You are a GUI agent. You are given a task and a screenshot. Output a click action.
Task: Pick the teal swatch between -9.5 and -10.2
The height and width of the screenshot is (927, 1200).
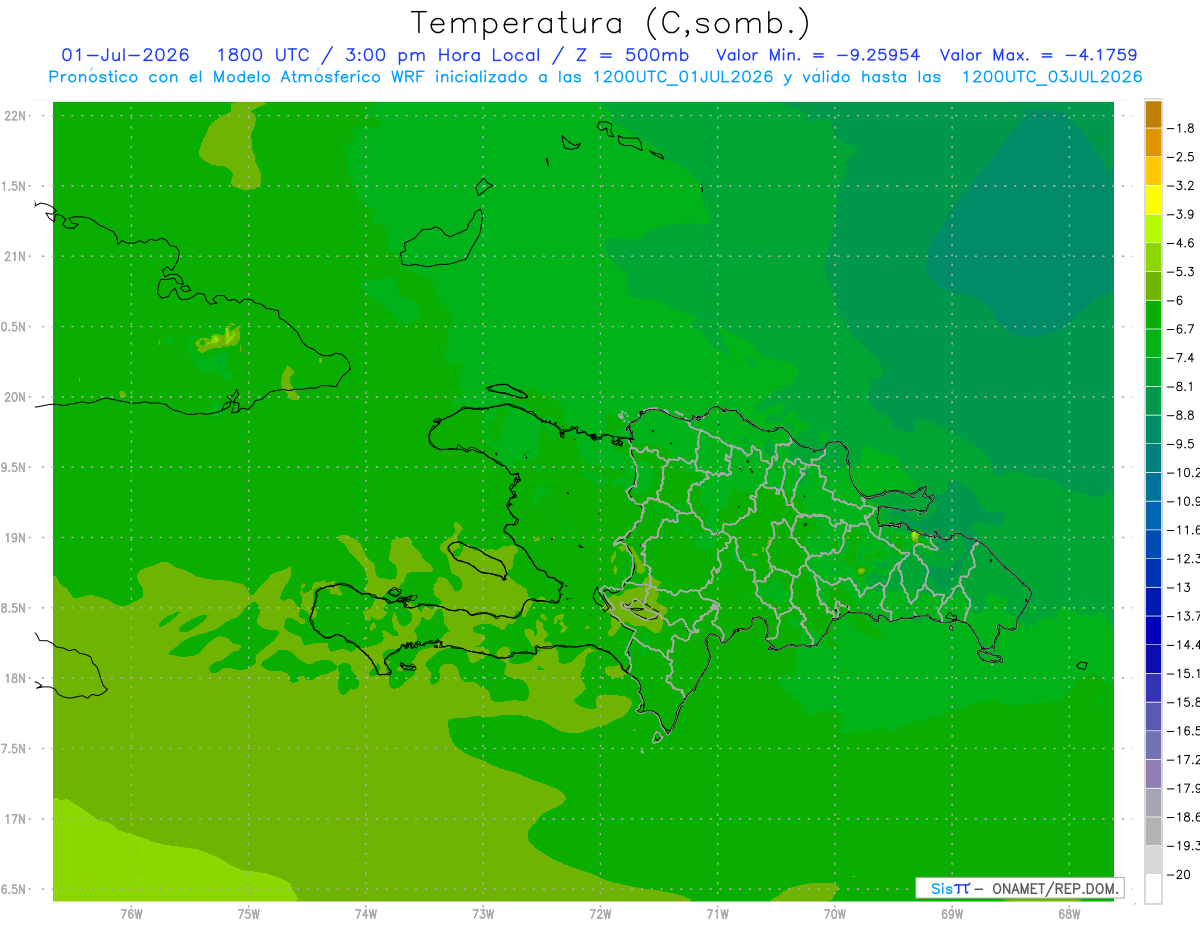pos(1153,458)
